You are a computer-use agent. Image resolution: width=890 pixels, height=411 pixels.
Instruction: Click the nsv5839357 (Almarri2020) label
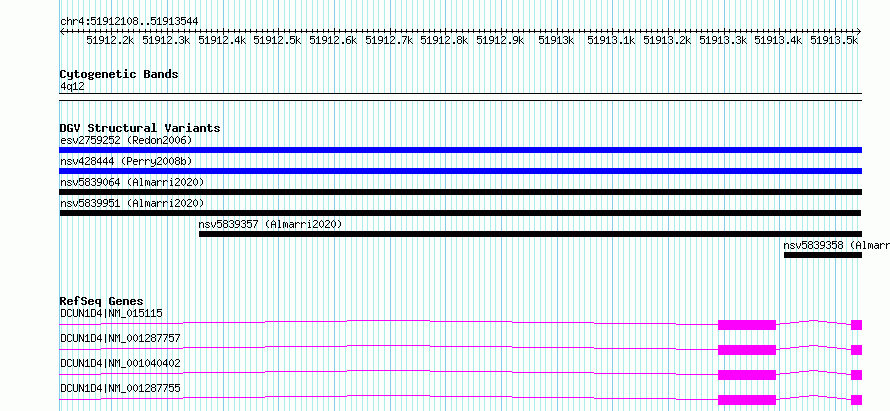click(270, 224)
